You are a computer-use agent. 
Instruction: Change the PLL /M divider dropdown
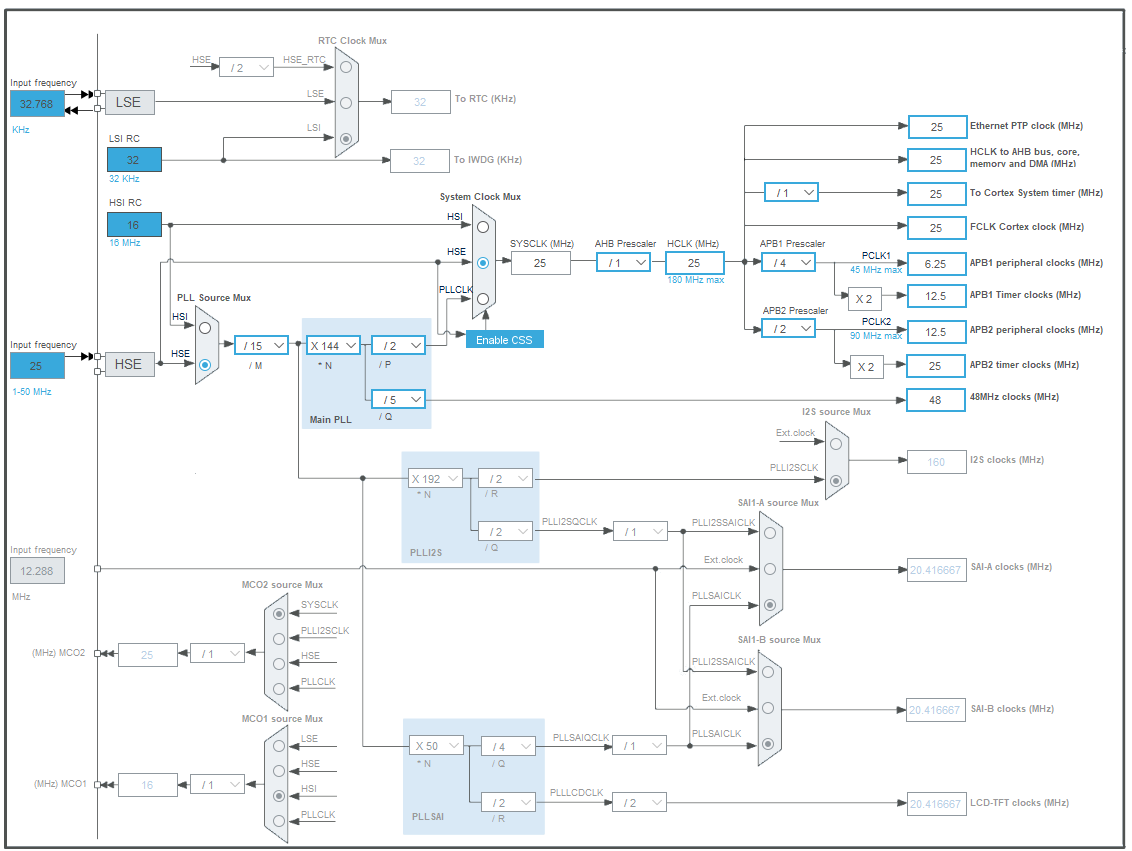point(261,345)
